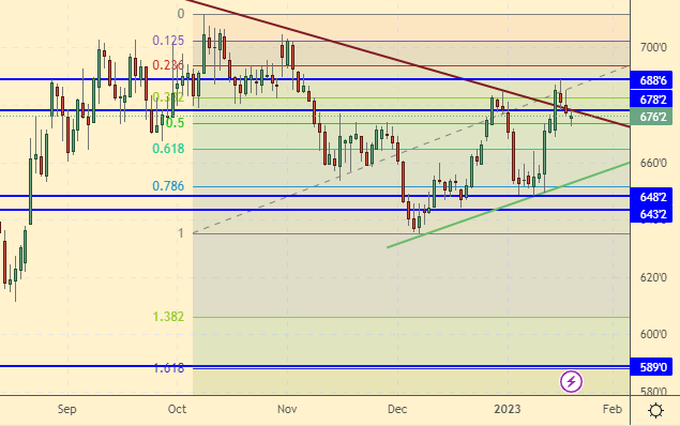This screenshot has height=426, width=680.
Task: Click the 589'0 price level label
Action: [x=654, y=367]
